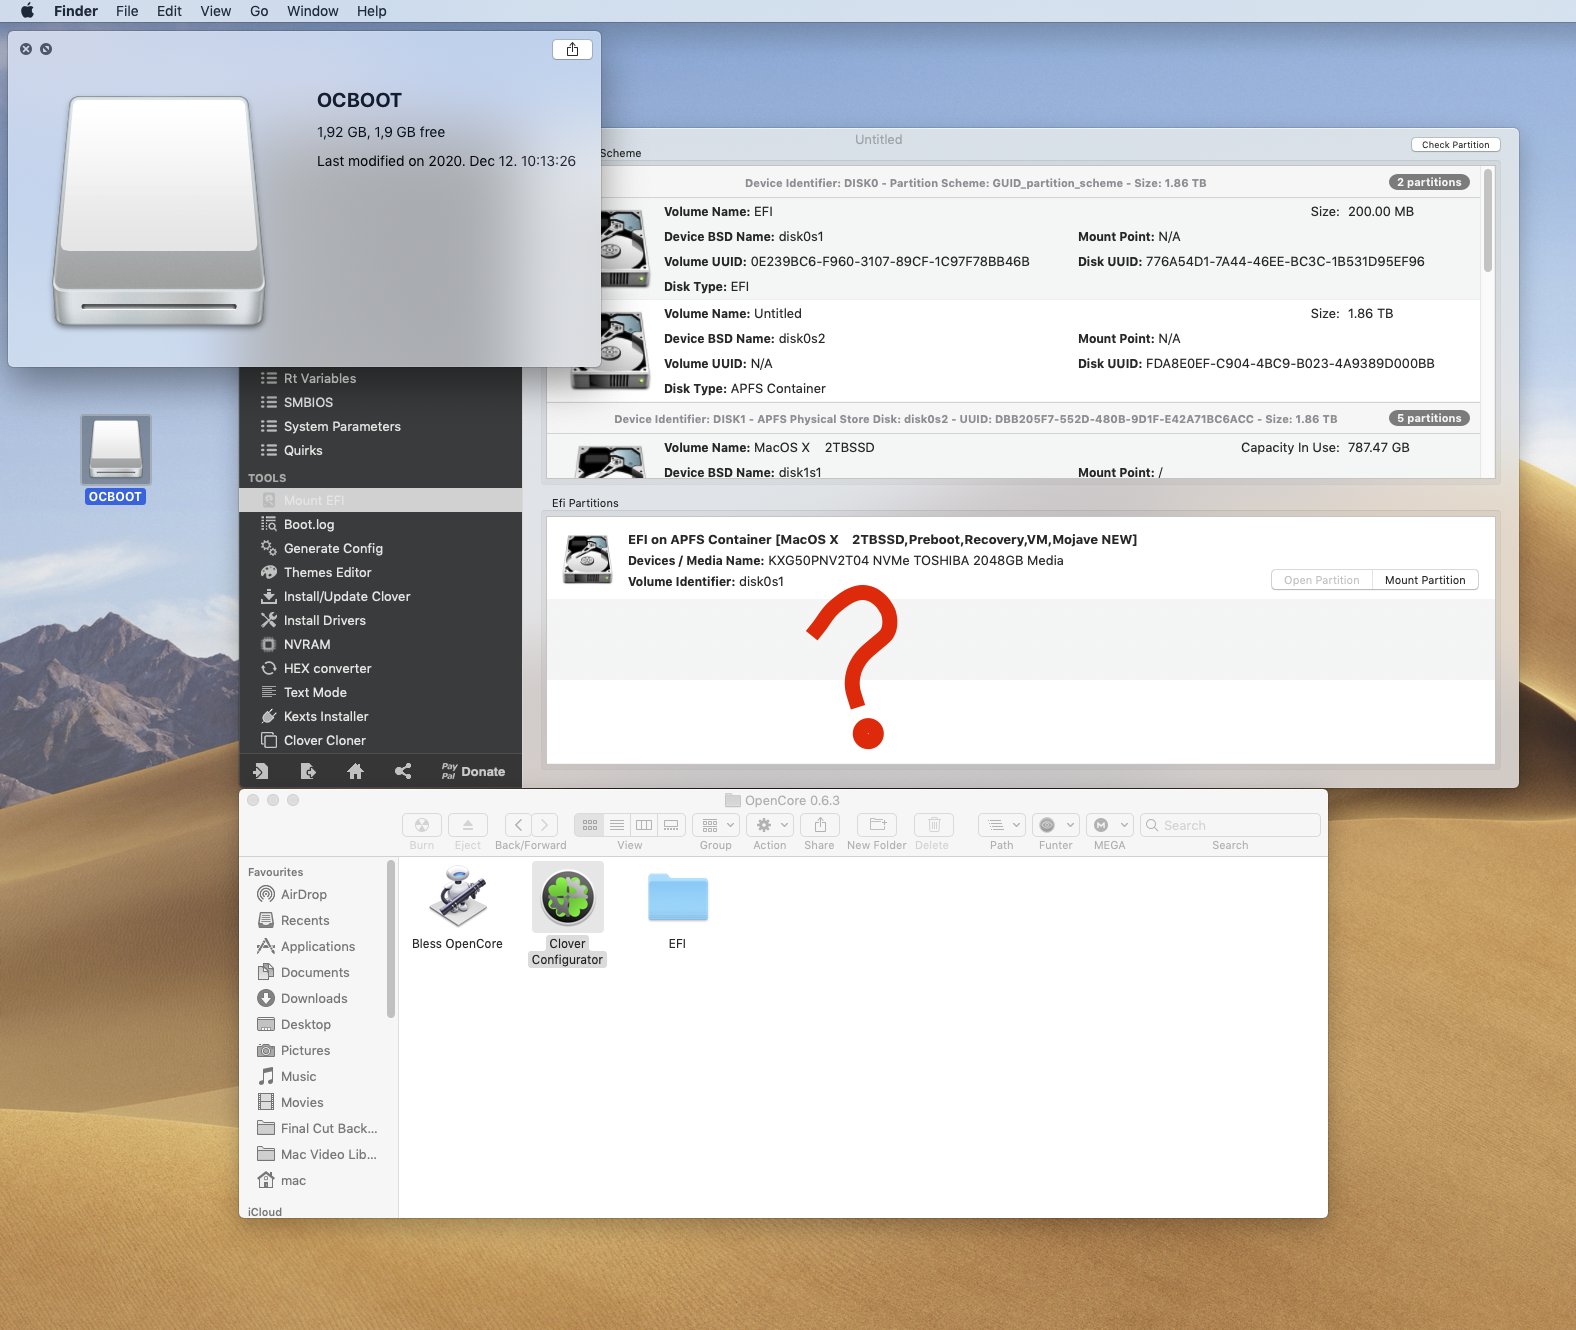Switch Finder to list view
The height and width of the screenshot is (1330, 1576).
click(x=617, y=825)
